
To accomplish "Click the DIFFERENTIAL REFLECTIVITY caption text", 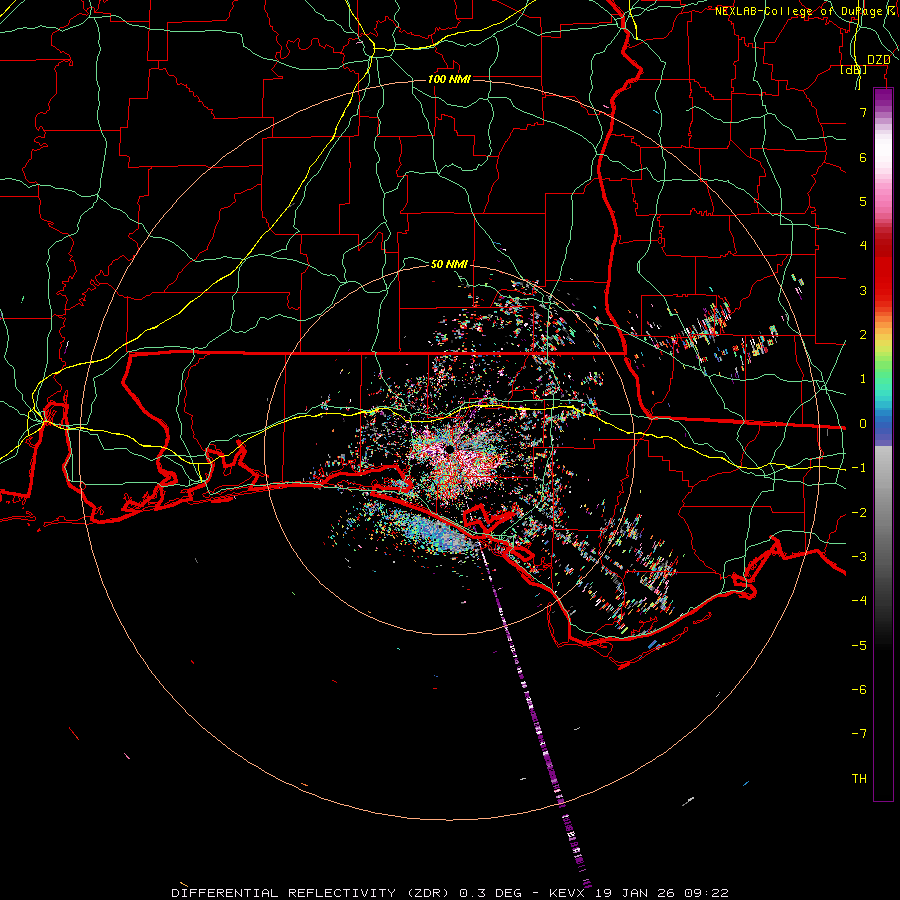I will click(x=284, y=893).
